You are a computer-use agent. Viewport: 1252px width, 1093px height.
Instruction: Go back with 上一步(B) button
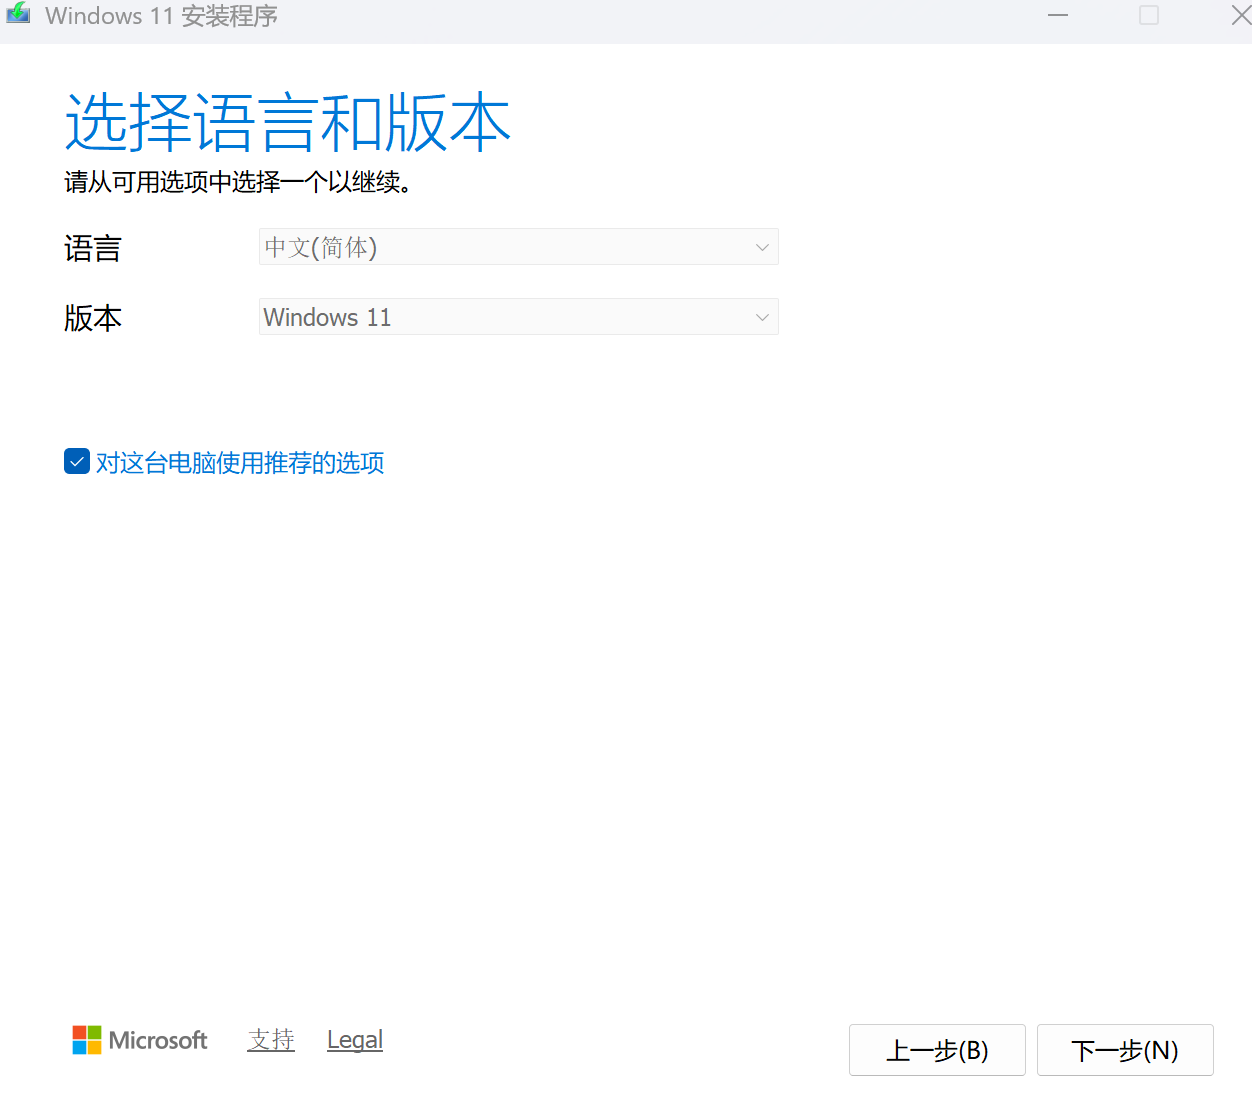937,1050
